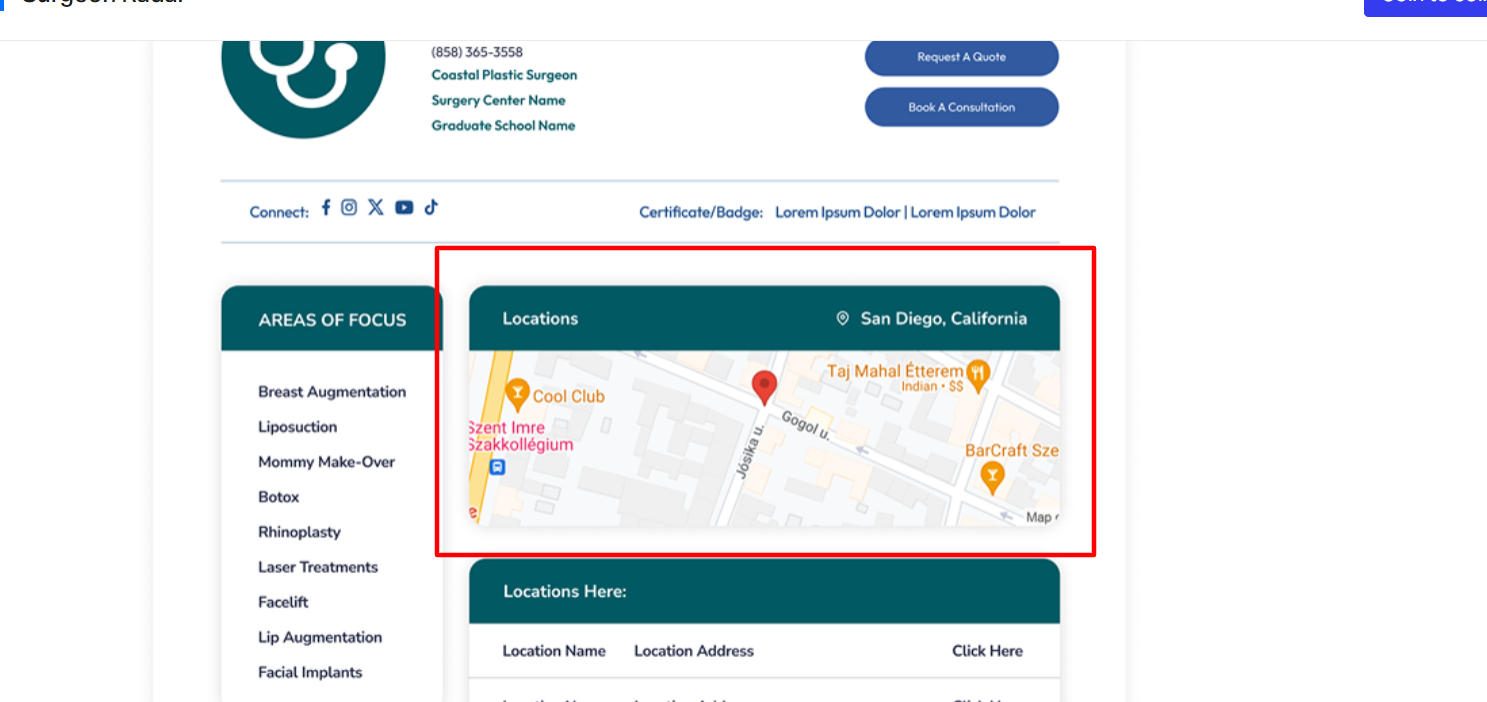The width and height of the screenshot is (1487, 702).
Task: Click the Taj Mahal Étterem restaurant marker
Action: tap(978, 375)
